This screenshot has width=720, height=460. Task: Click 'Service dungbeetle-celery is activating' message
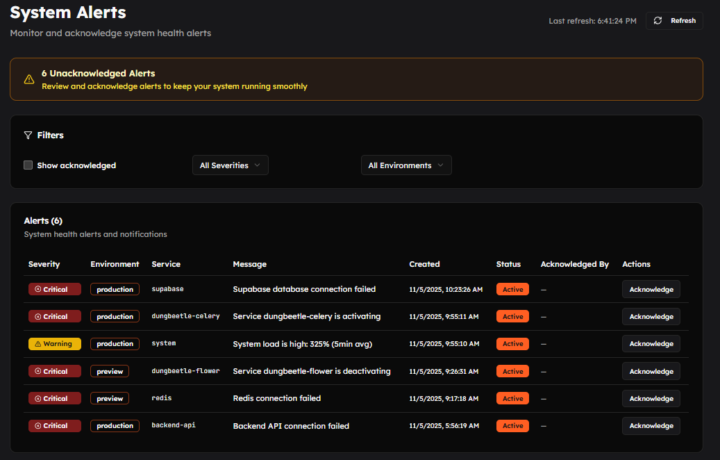click(307, 316)
